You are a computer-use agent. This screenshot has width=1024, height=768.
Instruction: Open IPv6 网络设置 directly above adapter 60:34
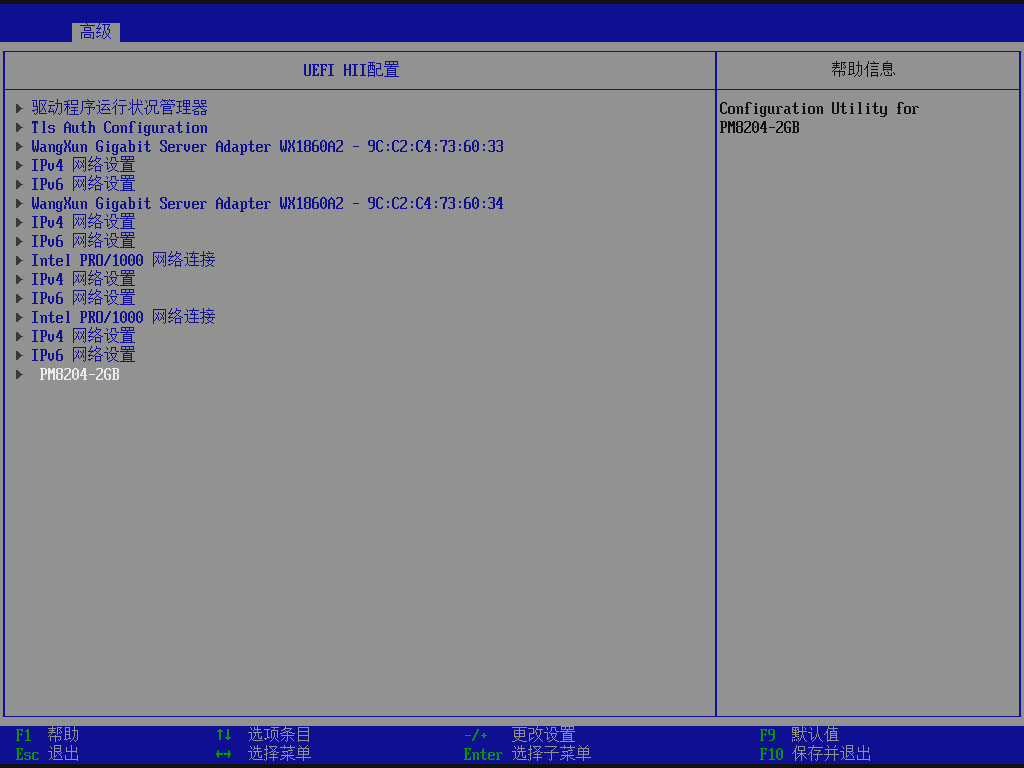(83, 184)
